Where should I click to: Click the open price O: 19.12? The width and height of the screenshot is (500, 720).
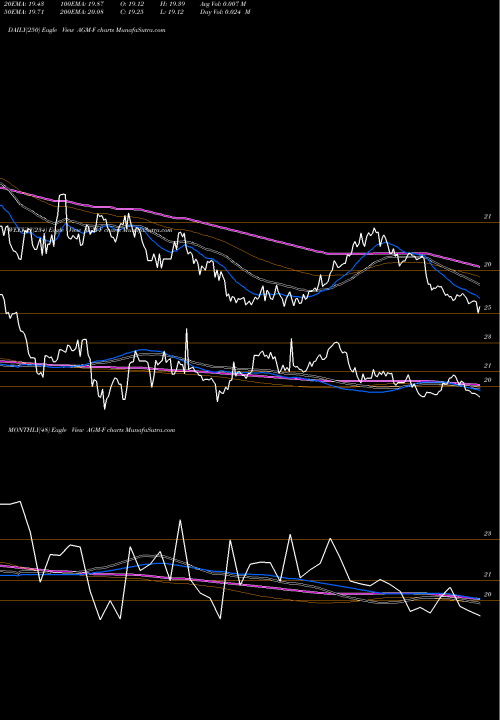(132, 4)
